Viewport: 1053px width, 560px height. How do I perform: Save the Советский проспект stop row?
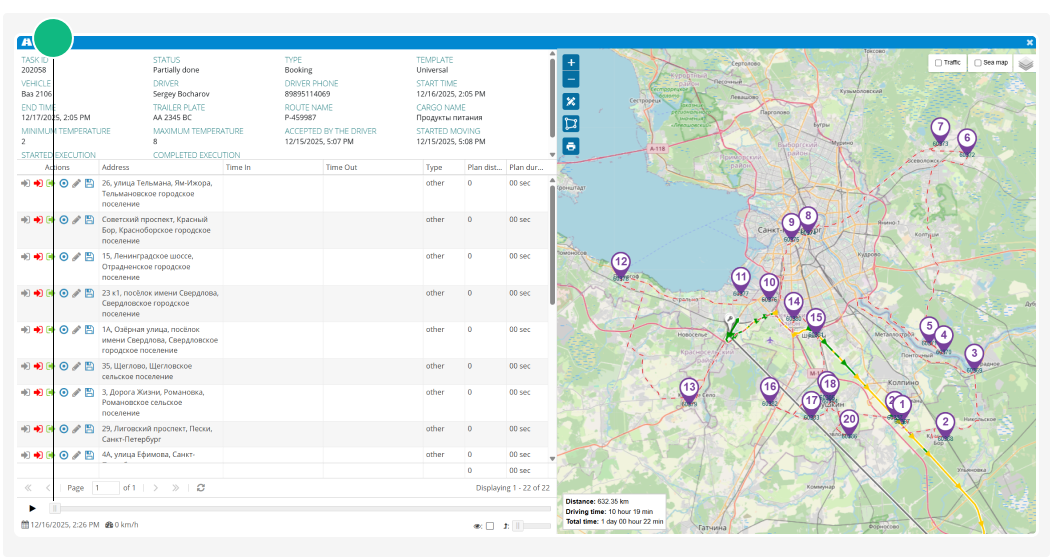pyautogui.click(x=89, y=220)
